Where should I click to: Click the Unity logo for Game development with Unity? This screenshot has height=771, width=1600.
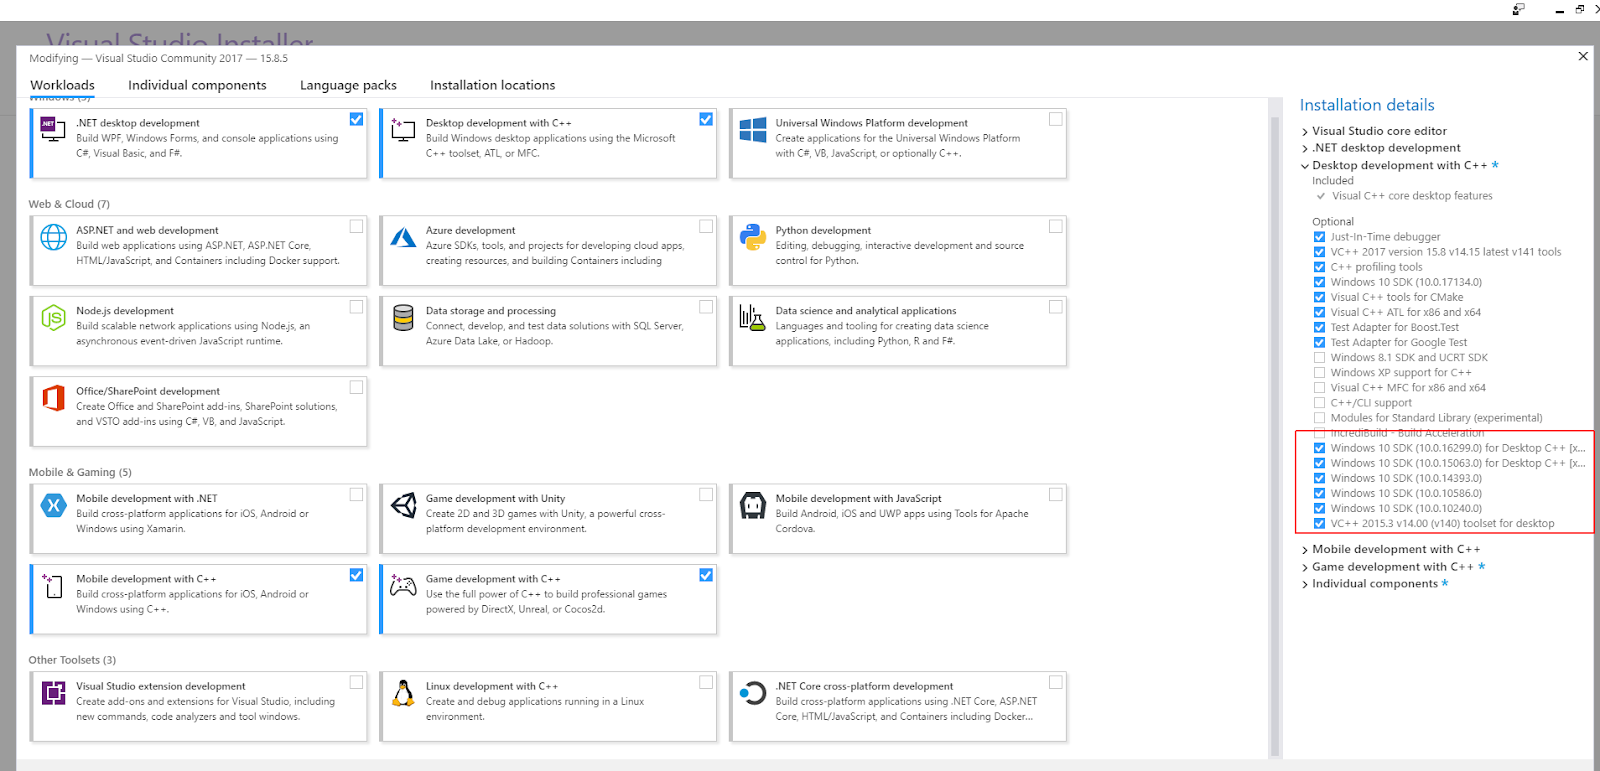tap(403, 505)
